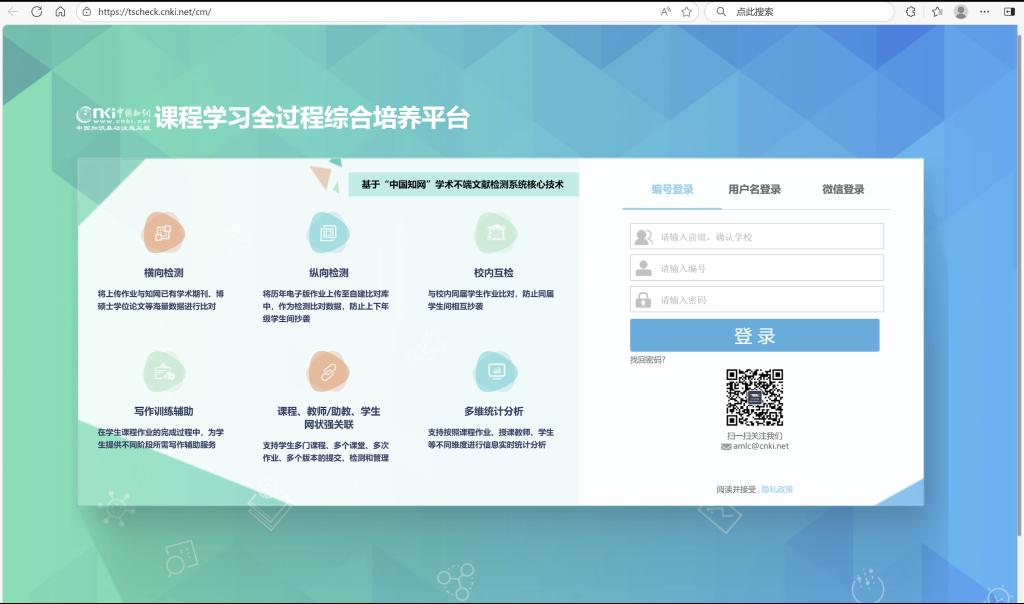The width and height of the screenshot is (1024, 604).
Task: Open the browser profile avatar
Action: tap(961, 12)
